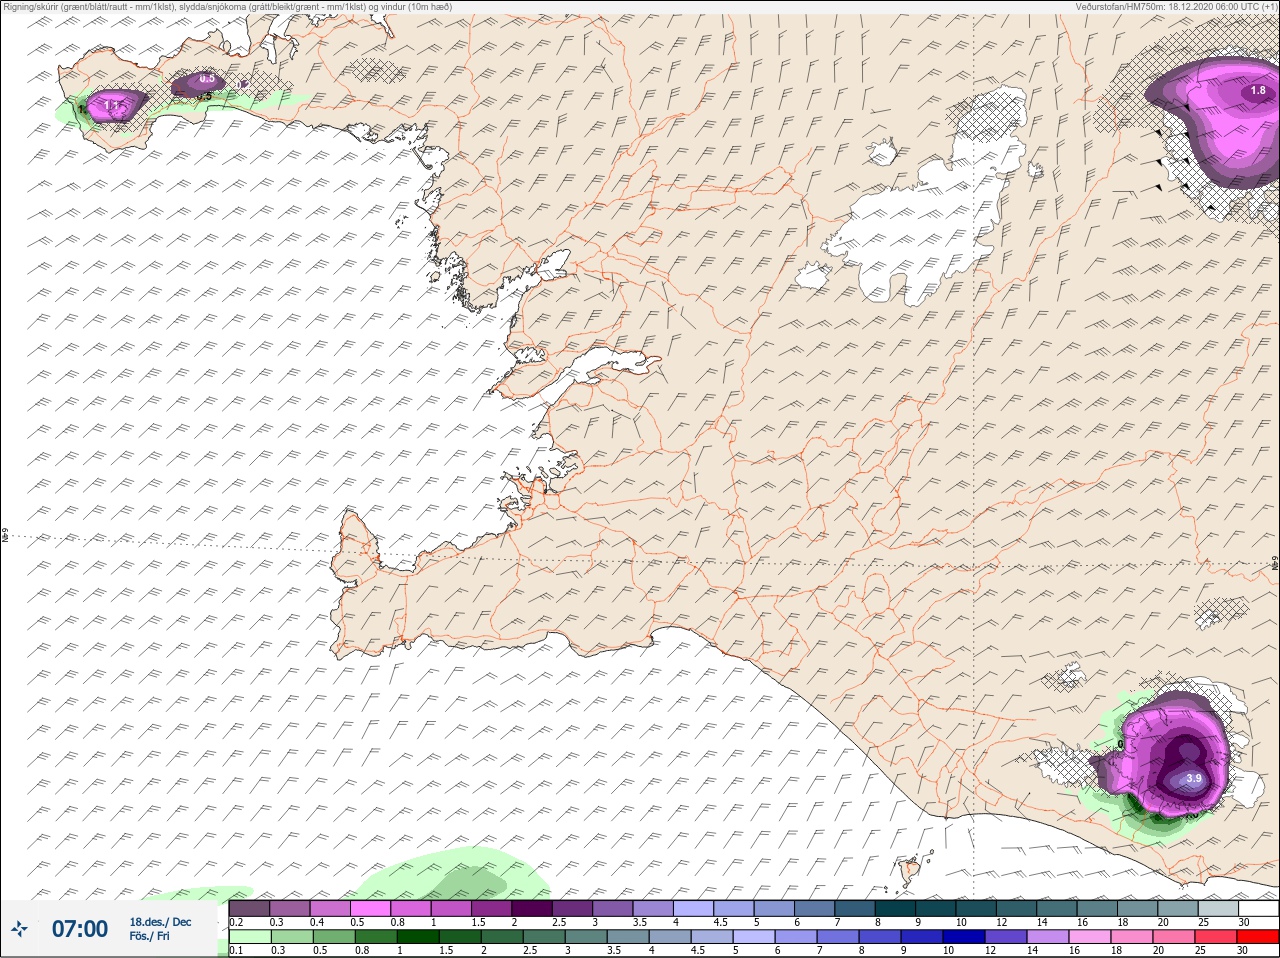1280x958 pixels.
Task: Click the 1.1 precipitation value label in the northwest
Action: pos(112,104)
